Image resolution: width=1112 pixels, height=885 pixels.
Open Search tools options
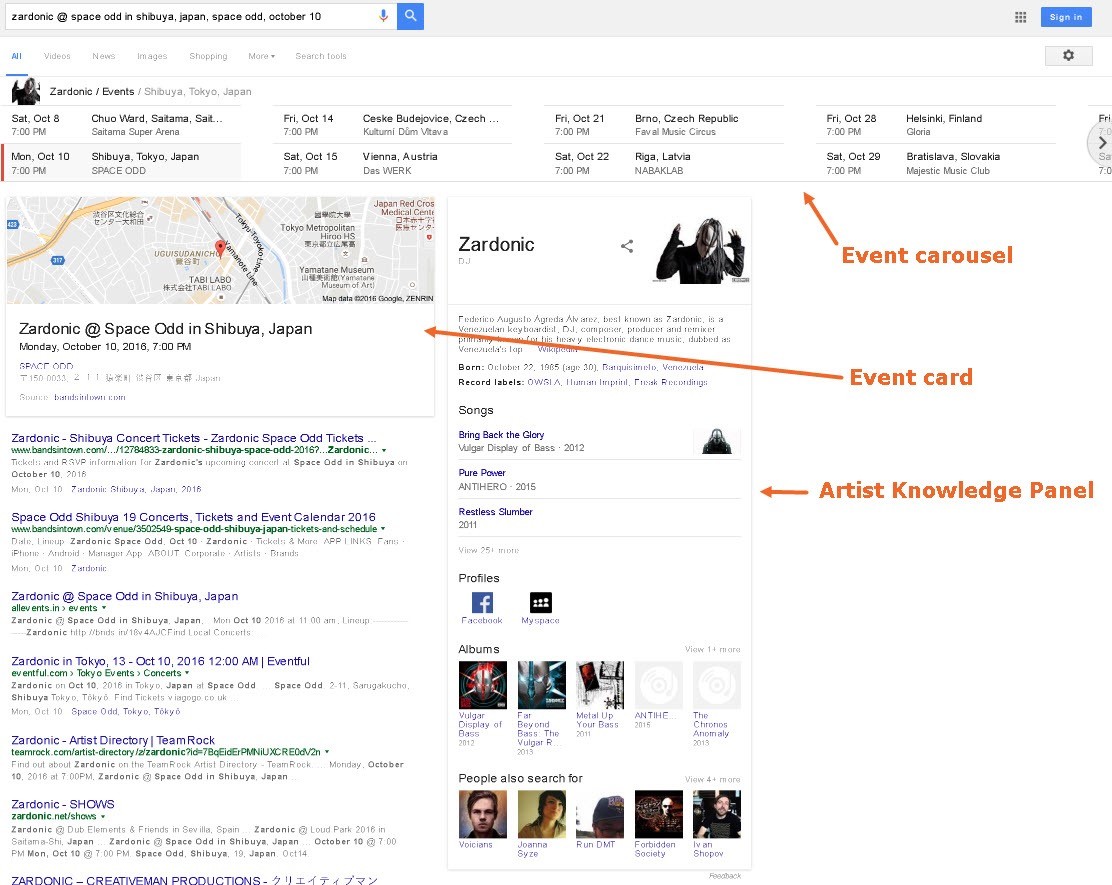(x=321, y=56)
